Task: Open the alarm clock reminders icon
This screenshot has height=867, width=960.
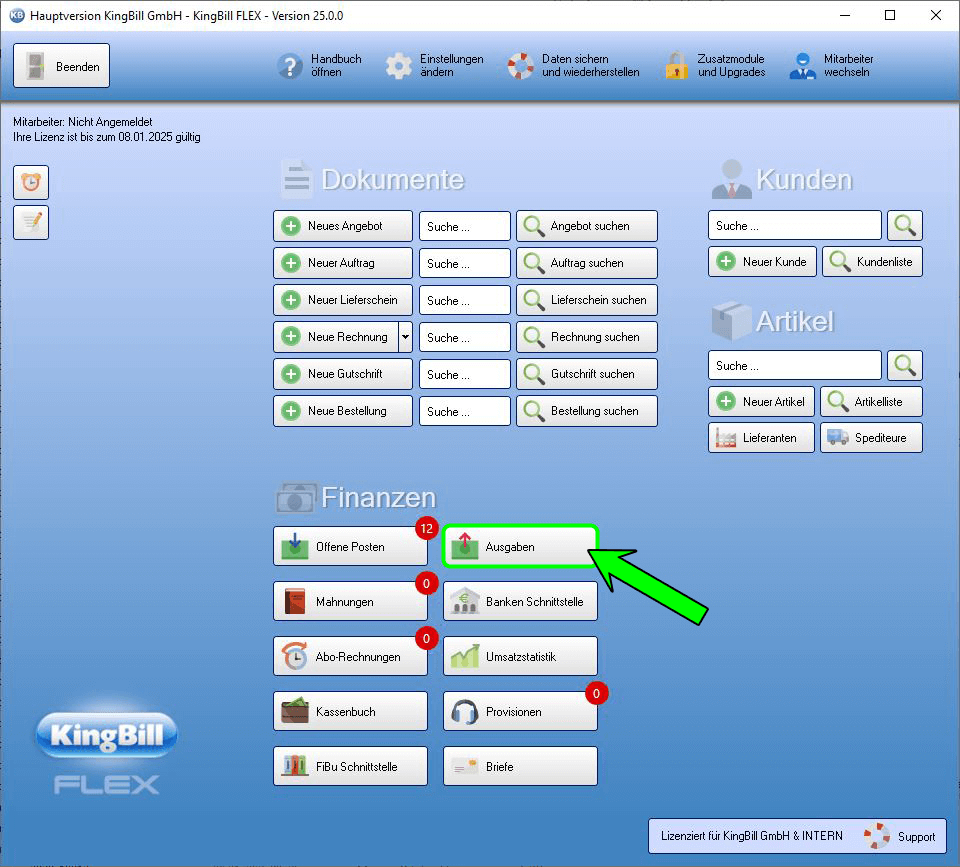Action: 31,182
